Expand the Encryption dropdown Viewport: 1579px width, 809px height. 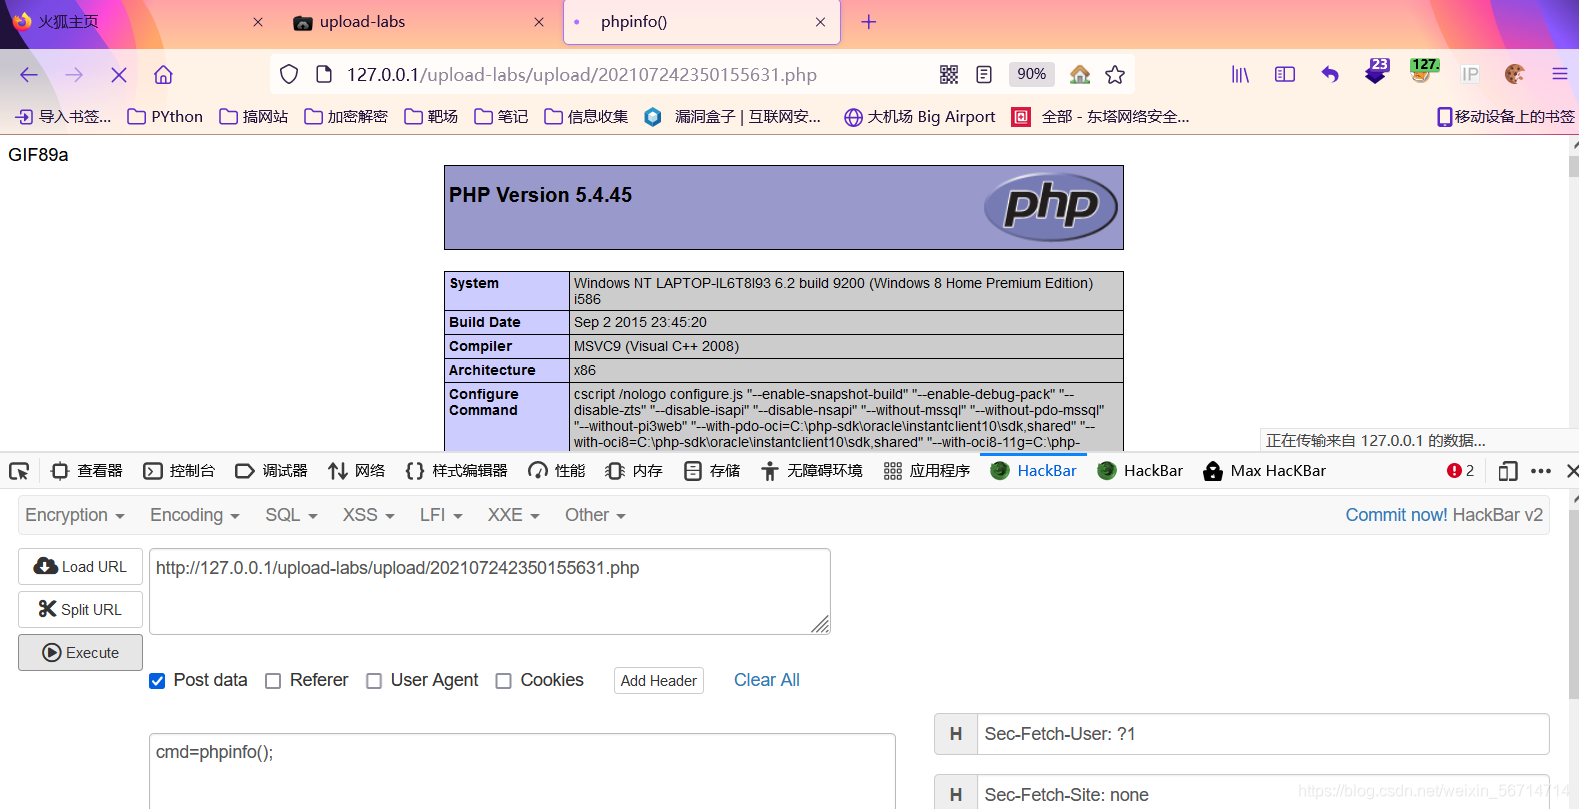pyautogui.click(x=75, y=515)
